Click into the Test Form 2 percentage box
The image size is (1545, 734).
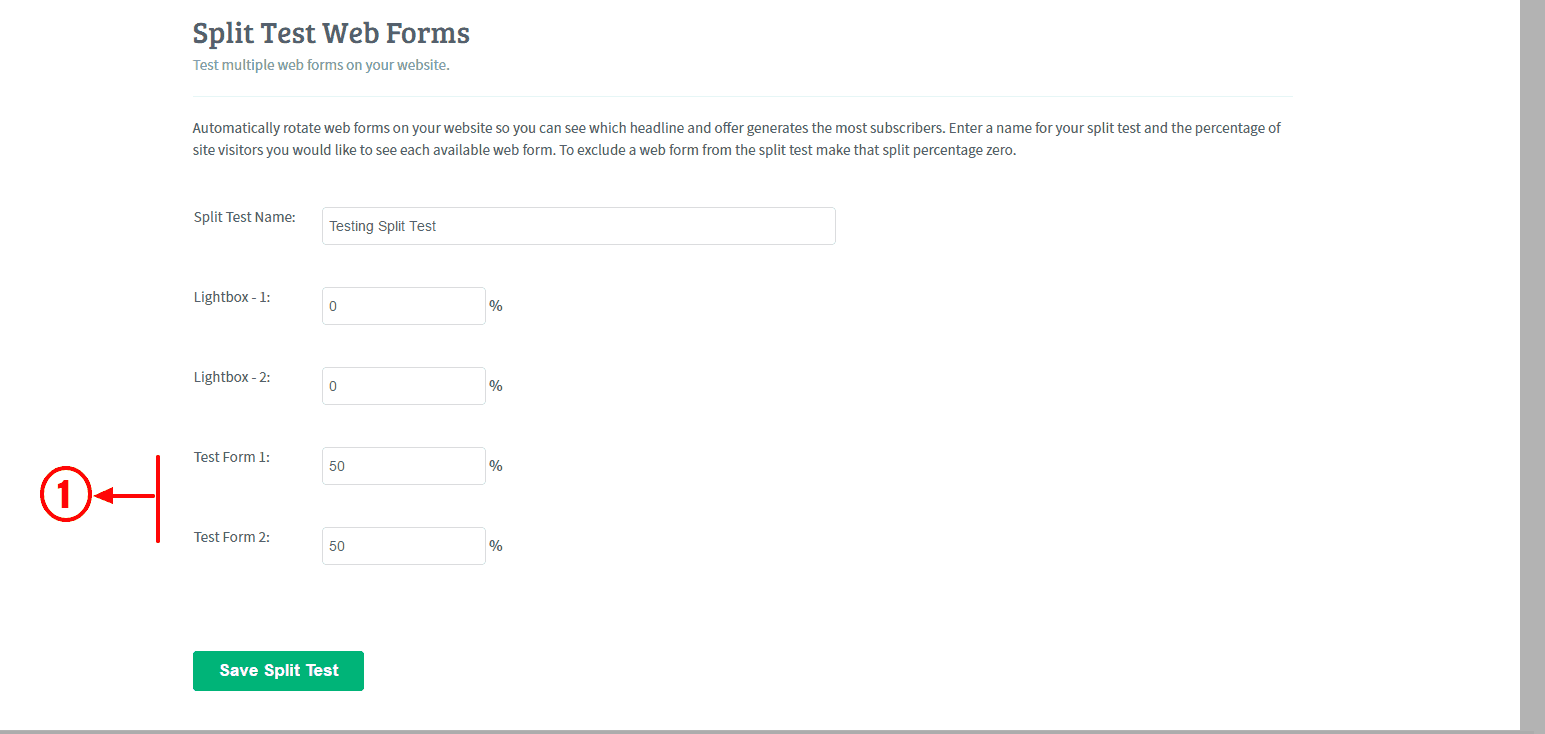(x=404, y=546)
